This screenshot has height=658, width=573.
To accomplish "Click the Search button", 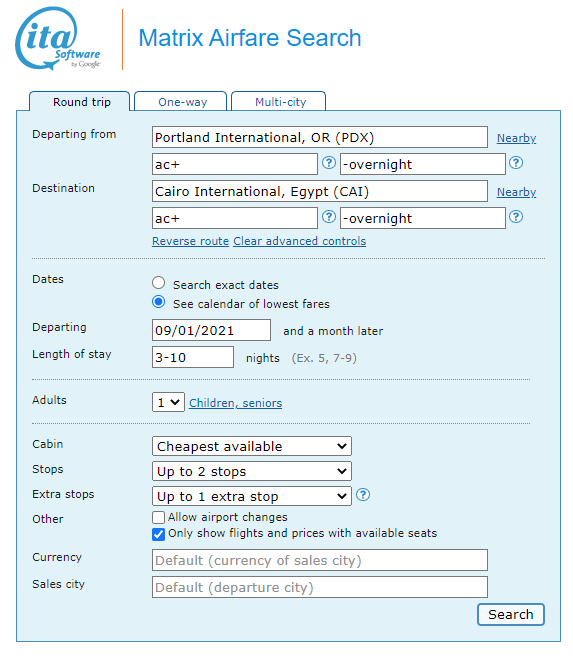I will 510,614.
